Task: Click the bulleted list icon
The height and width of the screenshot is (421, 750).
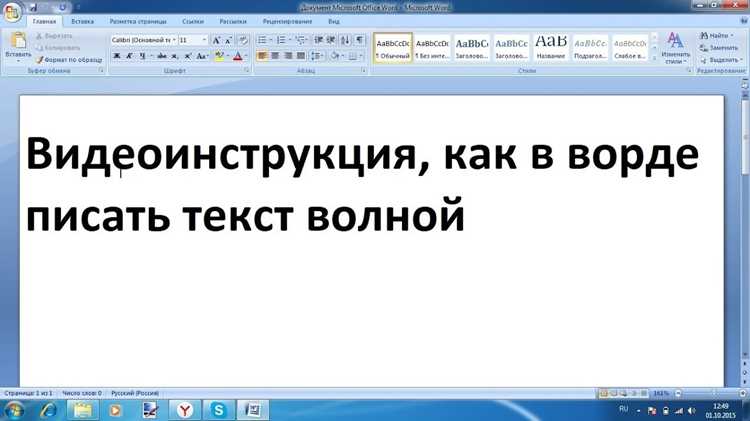Action: (262, 40)
